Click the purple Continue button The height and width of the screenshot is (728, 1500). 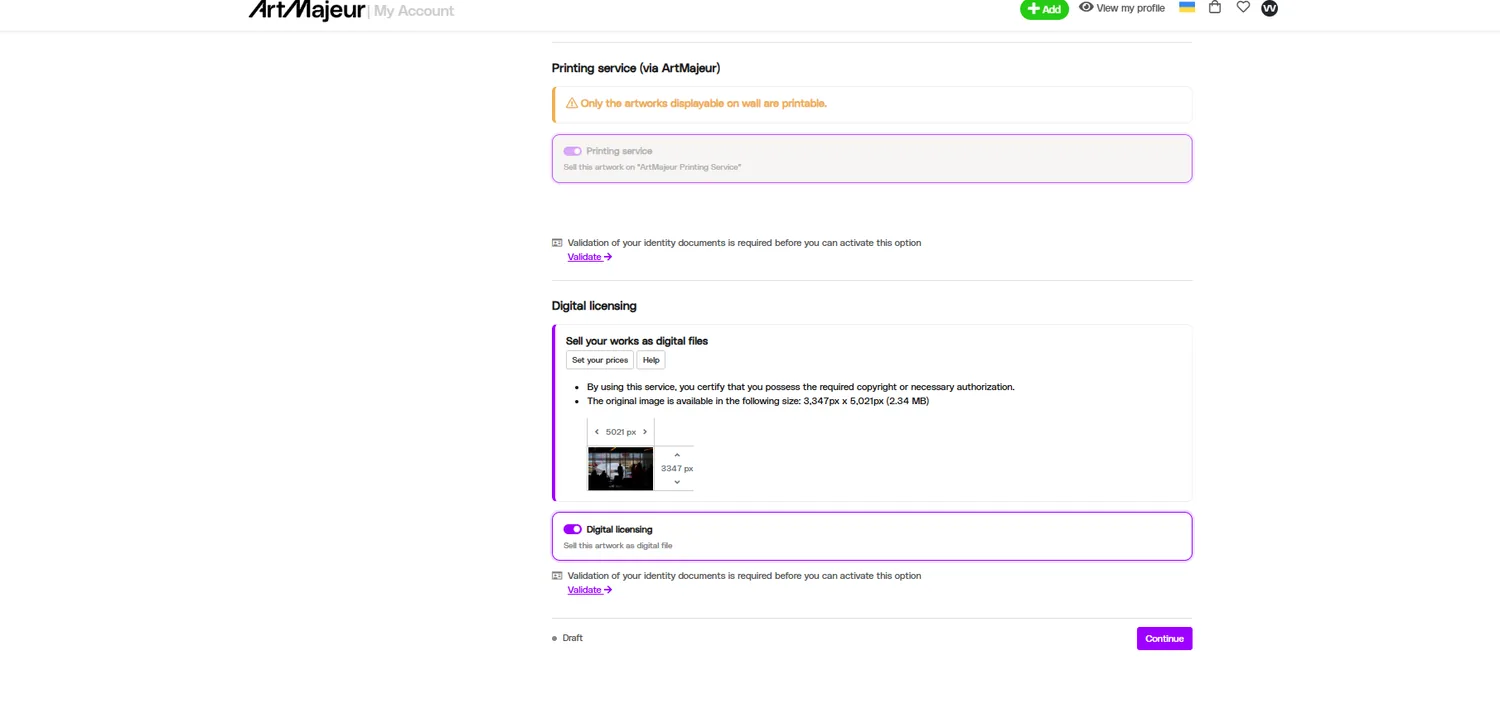coord(1164,638)
